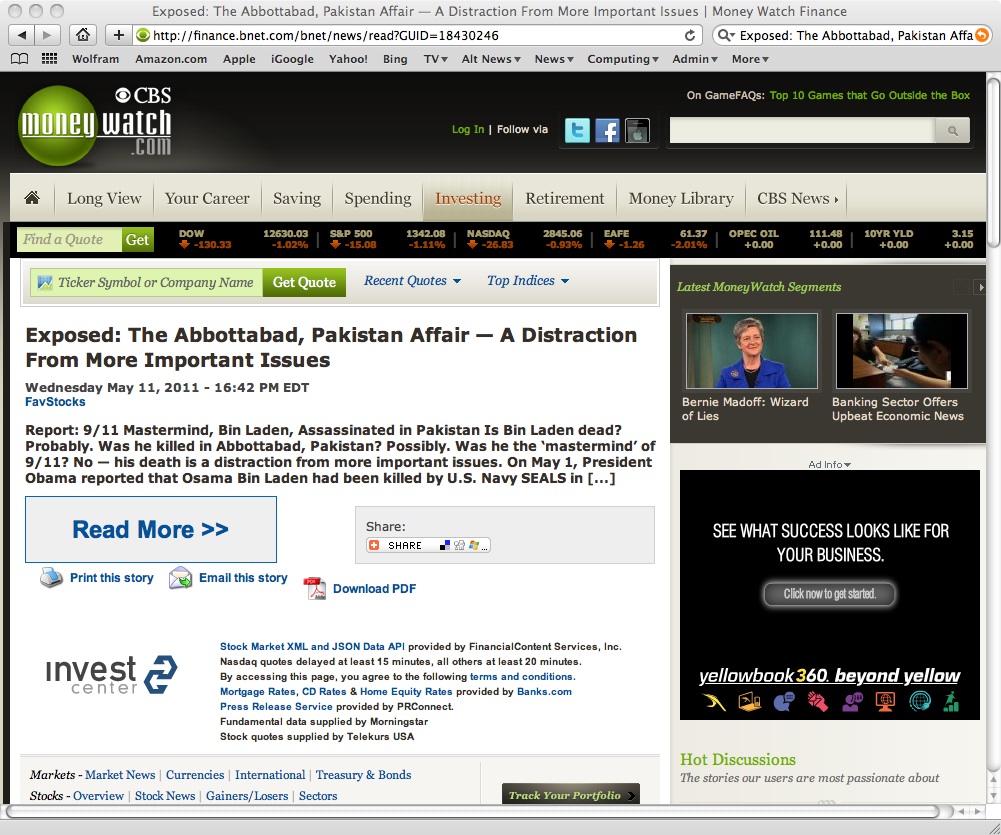1001x835 pixels.
Task: Open the Facebook follow icon
Action: coord(607,130)
